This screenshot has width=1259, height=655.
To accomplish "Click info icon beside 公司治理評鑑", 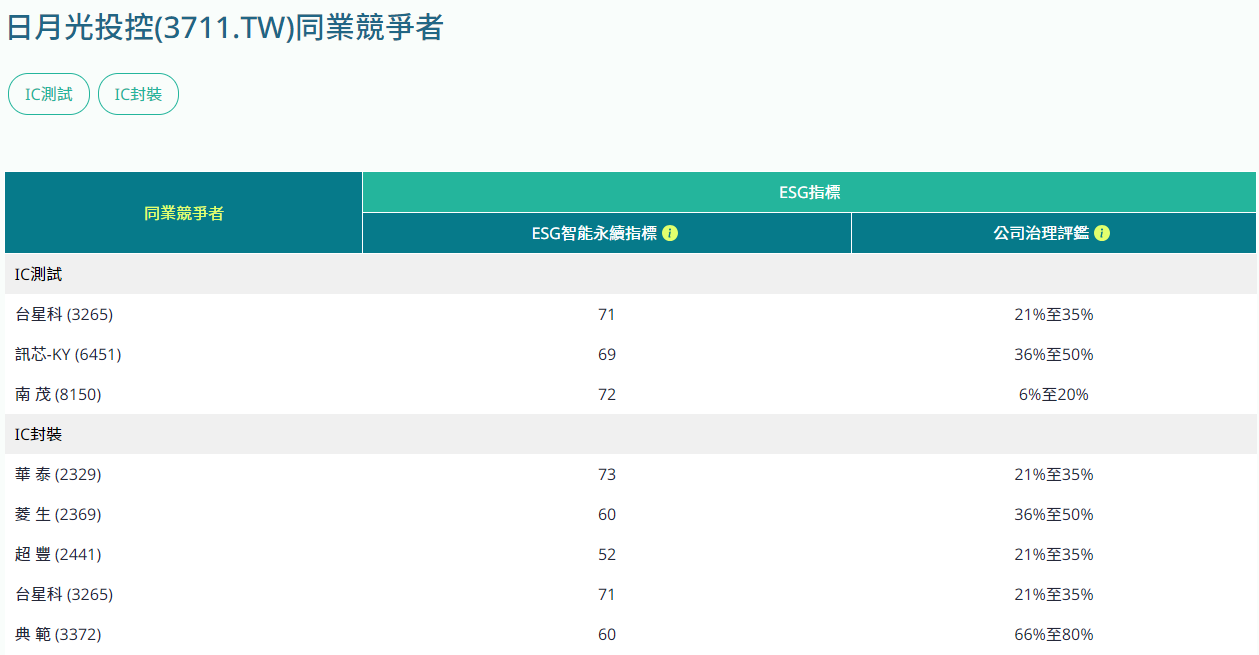I will [x=1102, y=233].
